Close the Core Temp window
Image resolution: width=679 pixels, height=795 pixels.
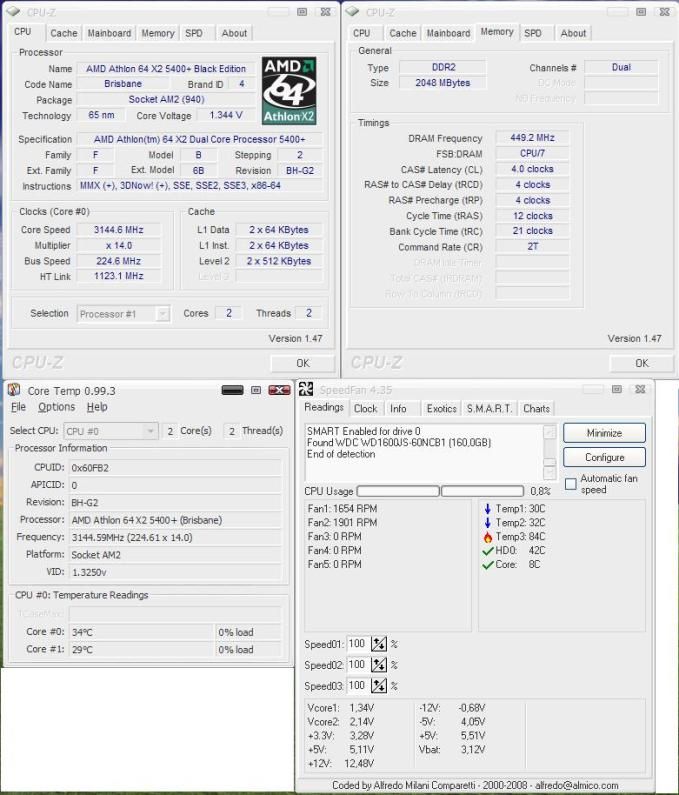tap(279, 390)
